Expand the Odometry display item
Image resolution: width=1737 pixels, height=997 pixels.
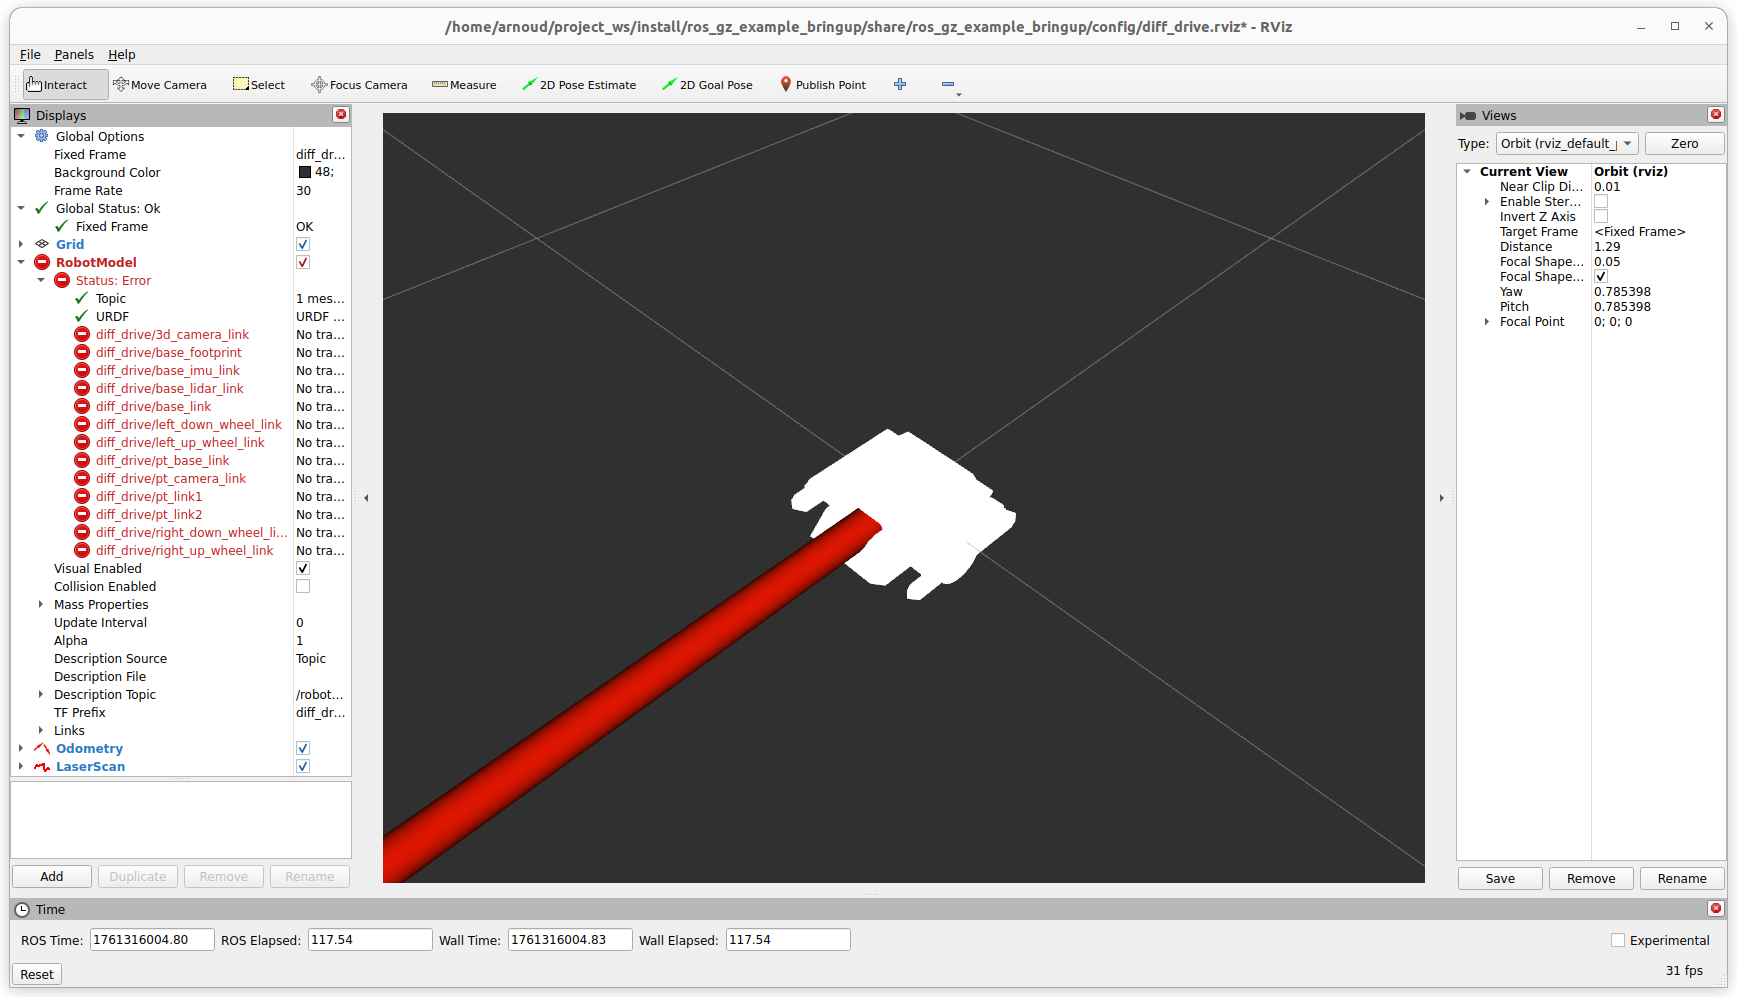click(21, 749)
